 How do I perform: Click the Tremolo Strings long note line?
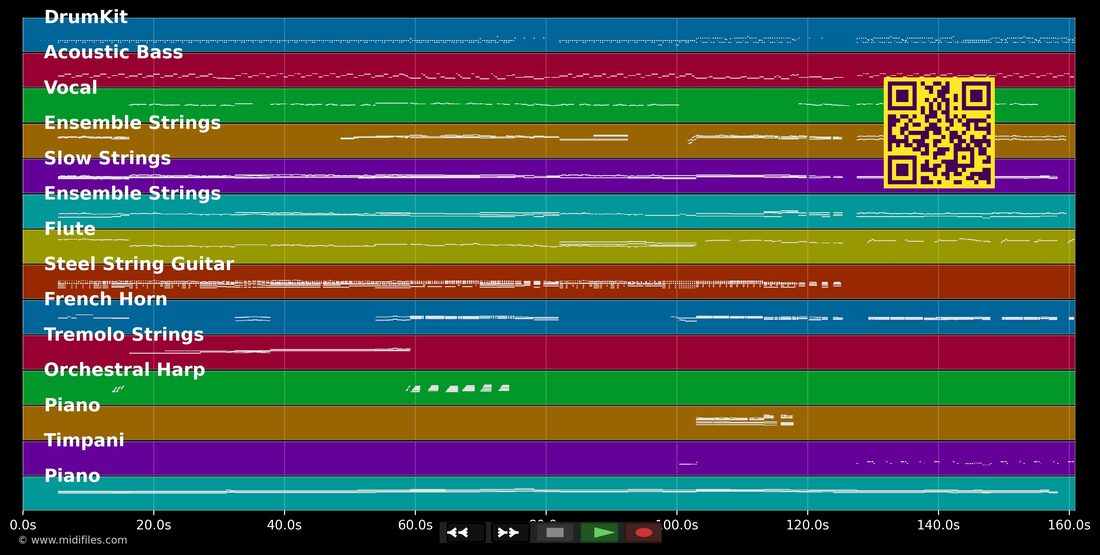[269, 350]
